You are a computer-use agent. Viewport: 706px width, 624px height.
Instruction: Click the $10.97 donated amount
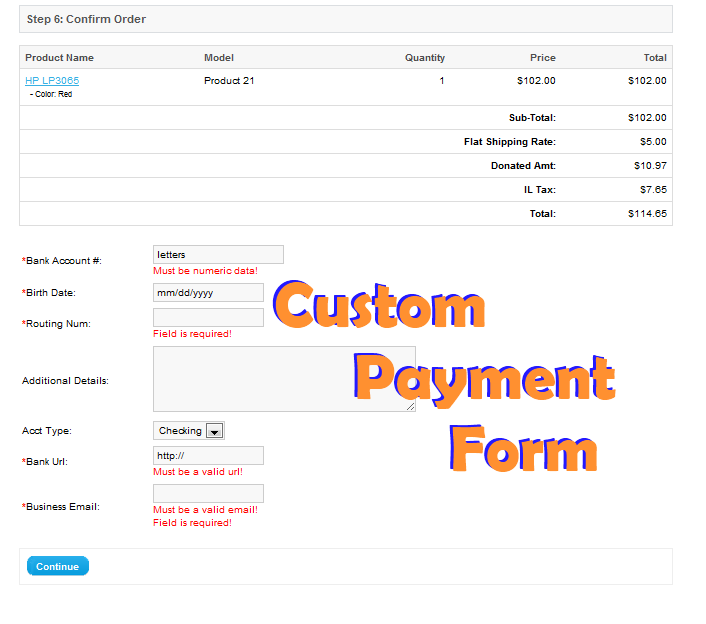(x=650, y=166)
